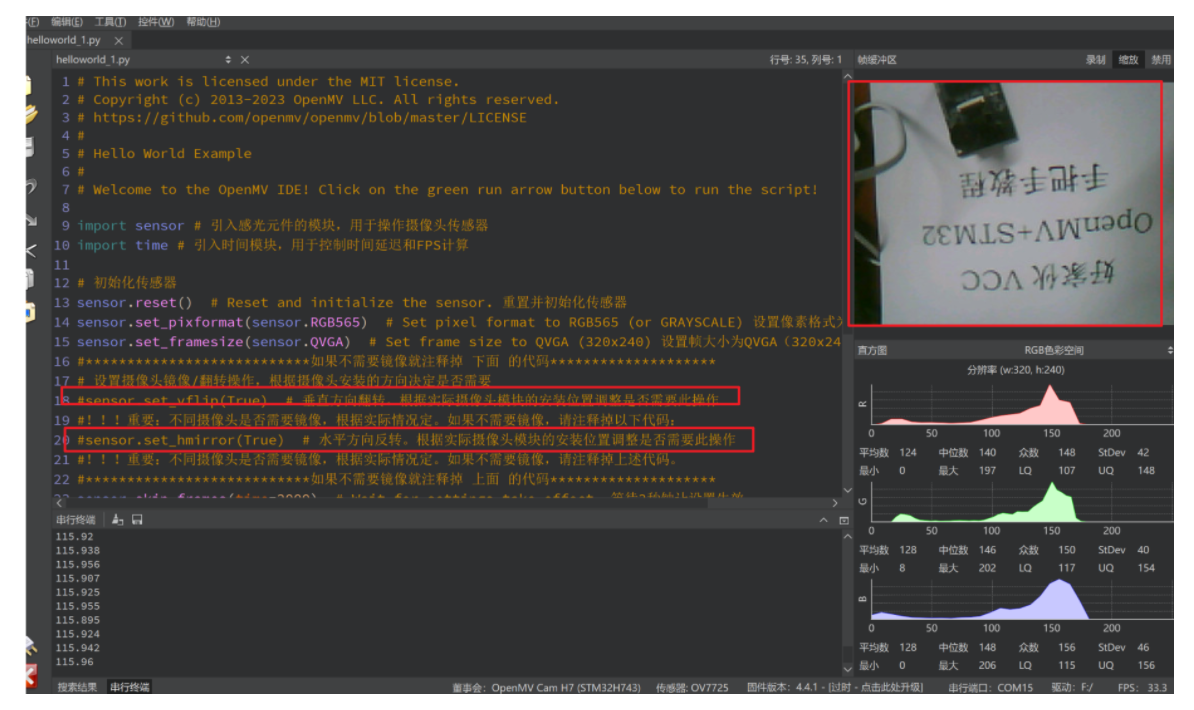Click the 行号: 35, 列号: 1 position indicator

(x=806, y=59)
